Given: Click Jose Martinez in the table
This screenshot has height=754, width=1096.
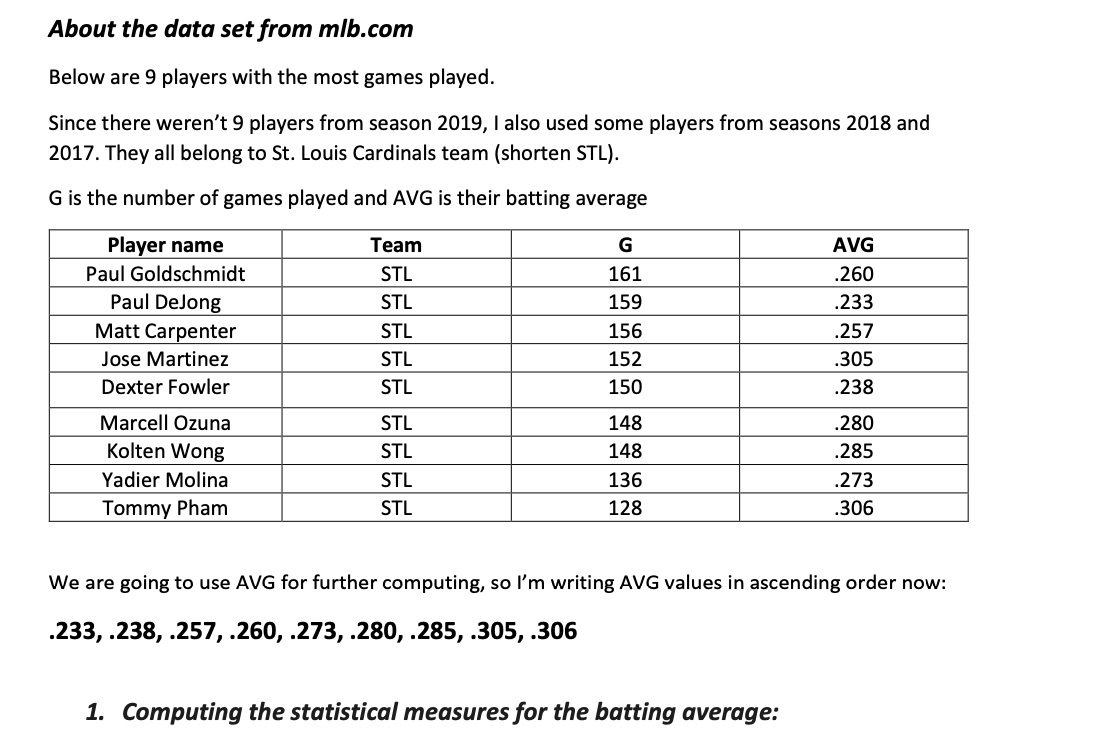Looking at the screenshot, I should coord(165,358).
